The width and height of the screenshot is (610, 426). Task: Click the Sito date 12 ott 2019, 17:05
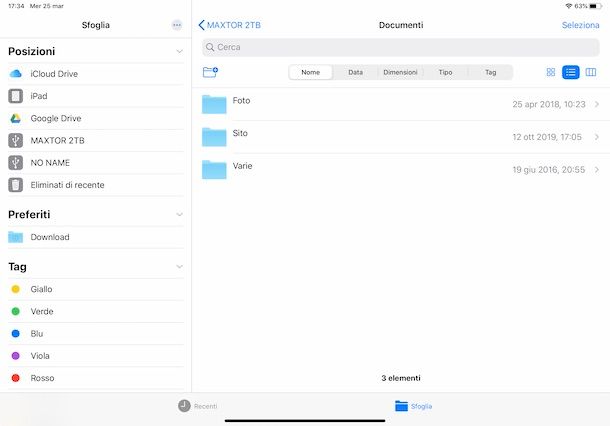[x=547, y=137]
